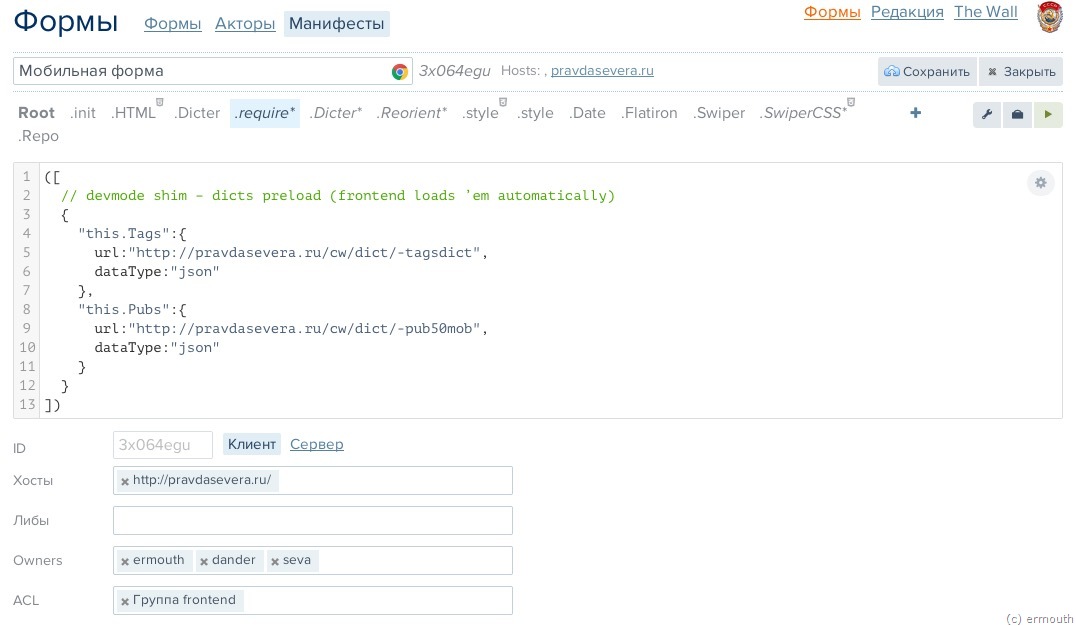Click the Либы input field
This screenshot has width=1076, height=626.
(x=313, y=520)
